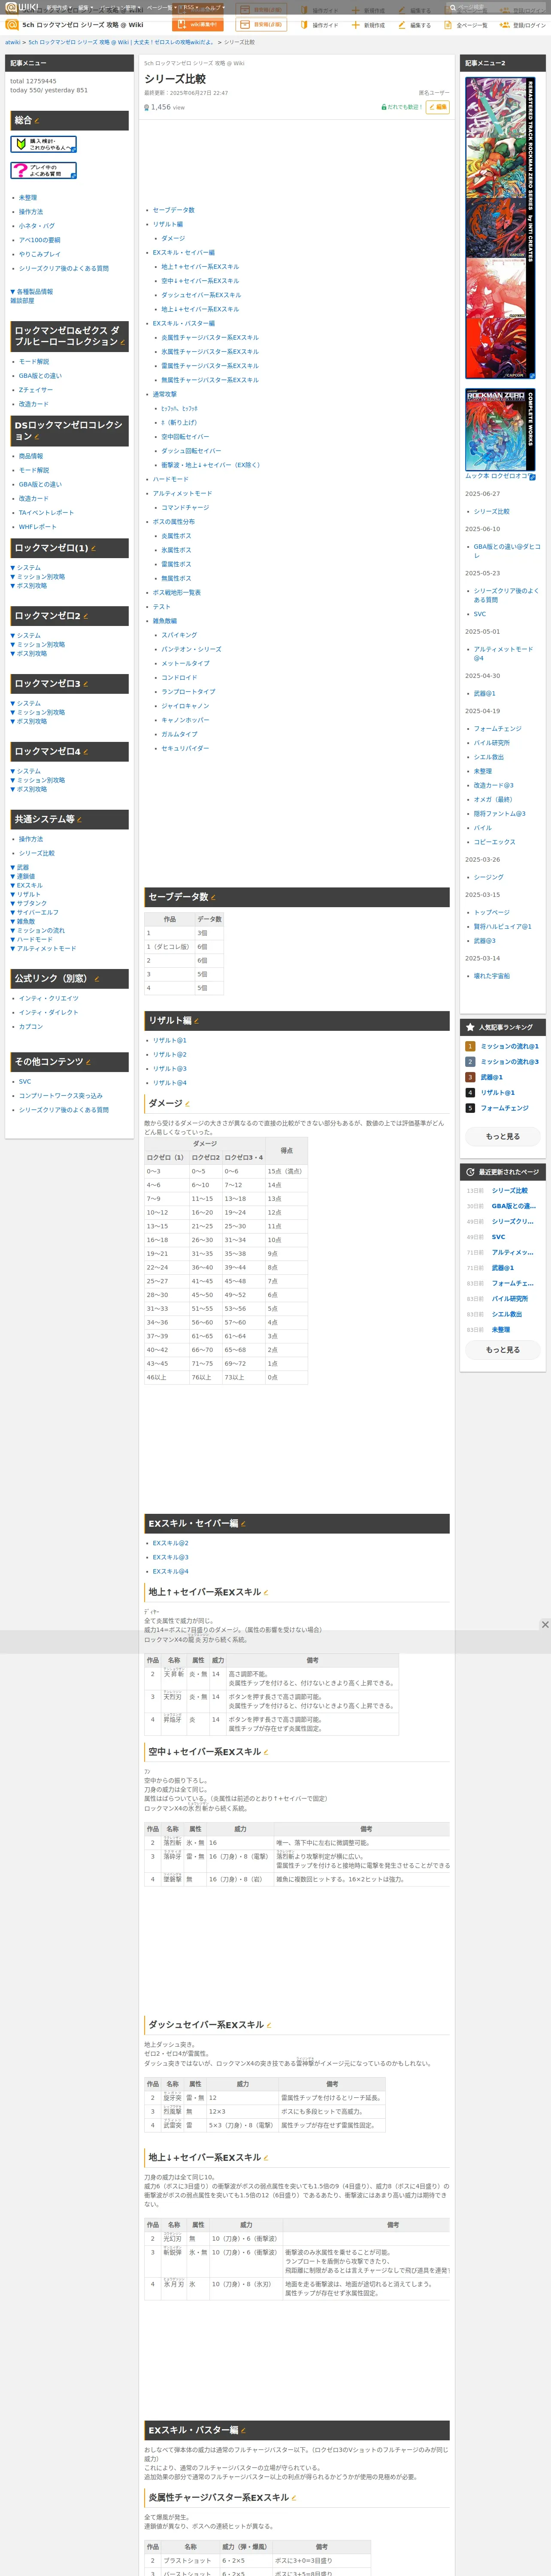This screenshot has height=2576, width=551.
Task: Click the atwiki logo in the top bar
Action: [21, 7]
